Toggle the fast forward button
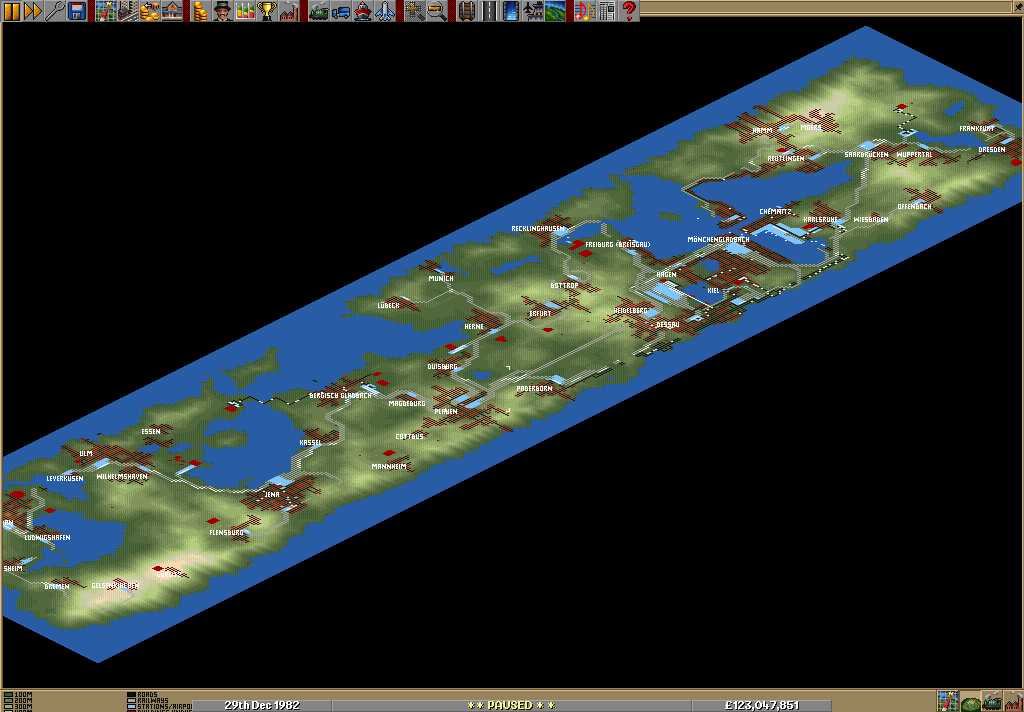Screen dimensions: 1024x712 pyautogui.click(x=33, y=10)
